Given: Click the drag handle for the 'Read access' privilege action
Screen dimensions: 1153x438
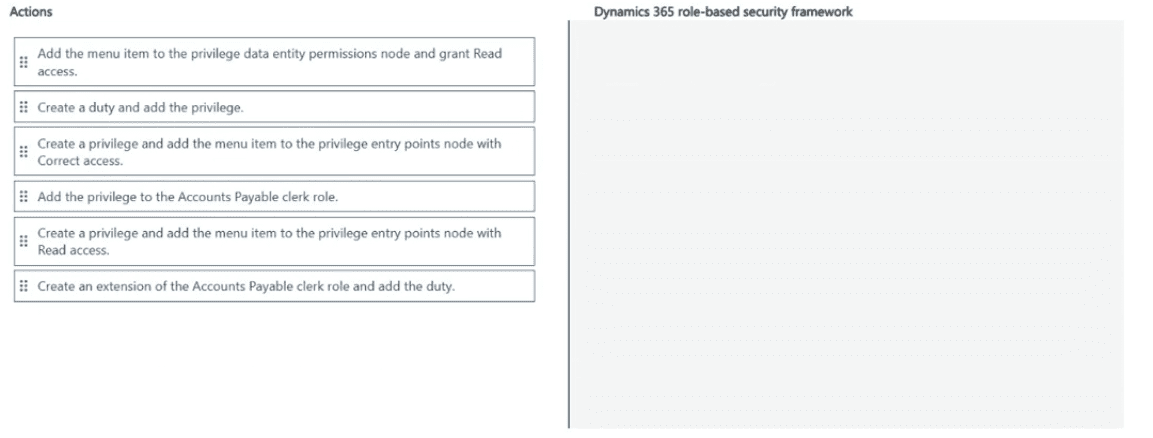Looking at the screenshot, I should coord(23,241).
